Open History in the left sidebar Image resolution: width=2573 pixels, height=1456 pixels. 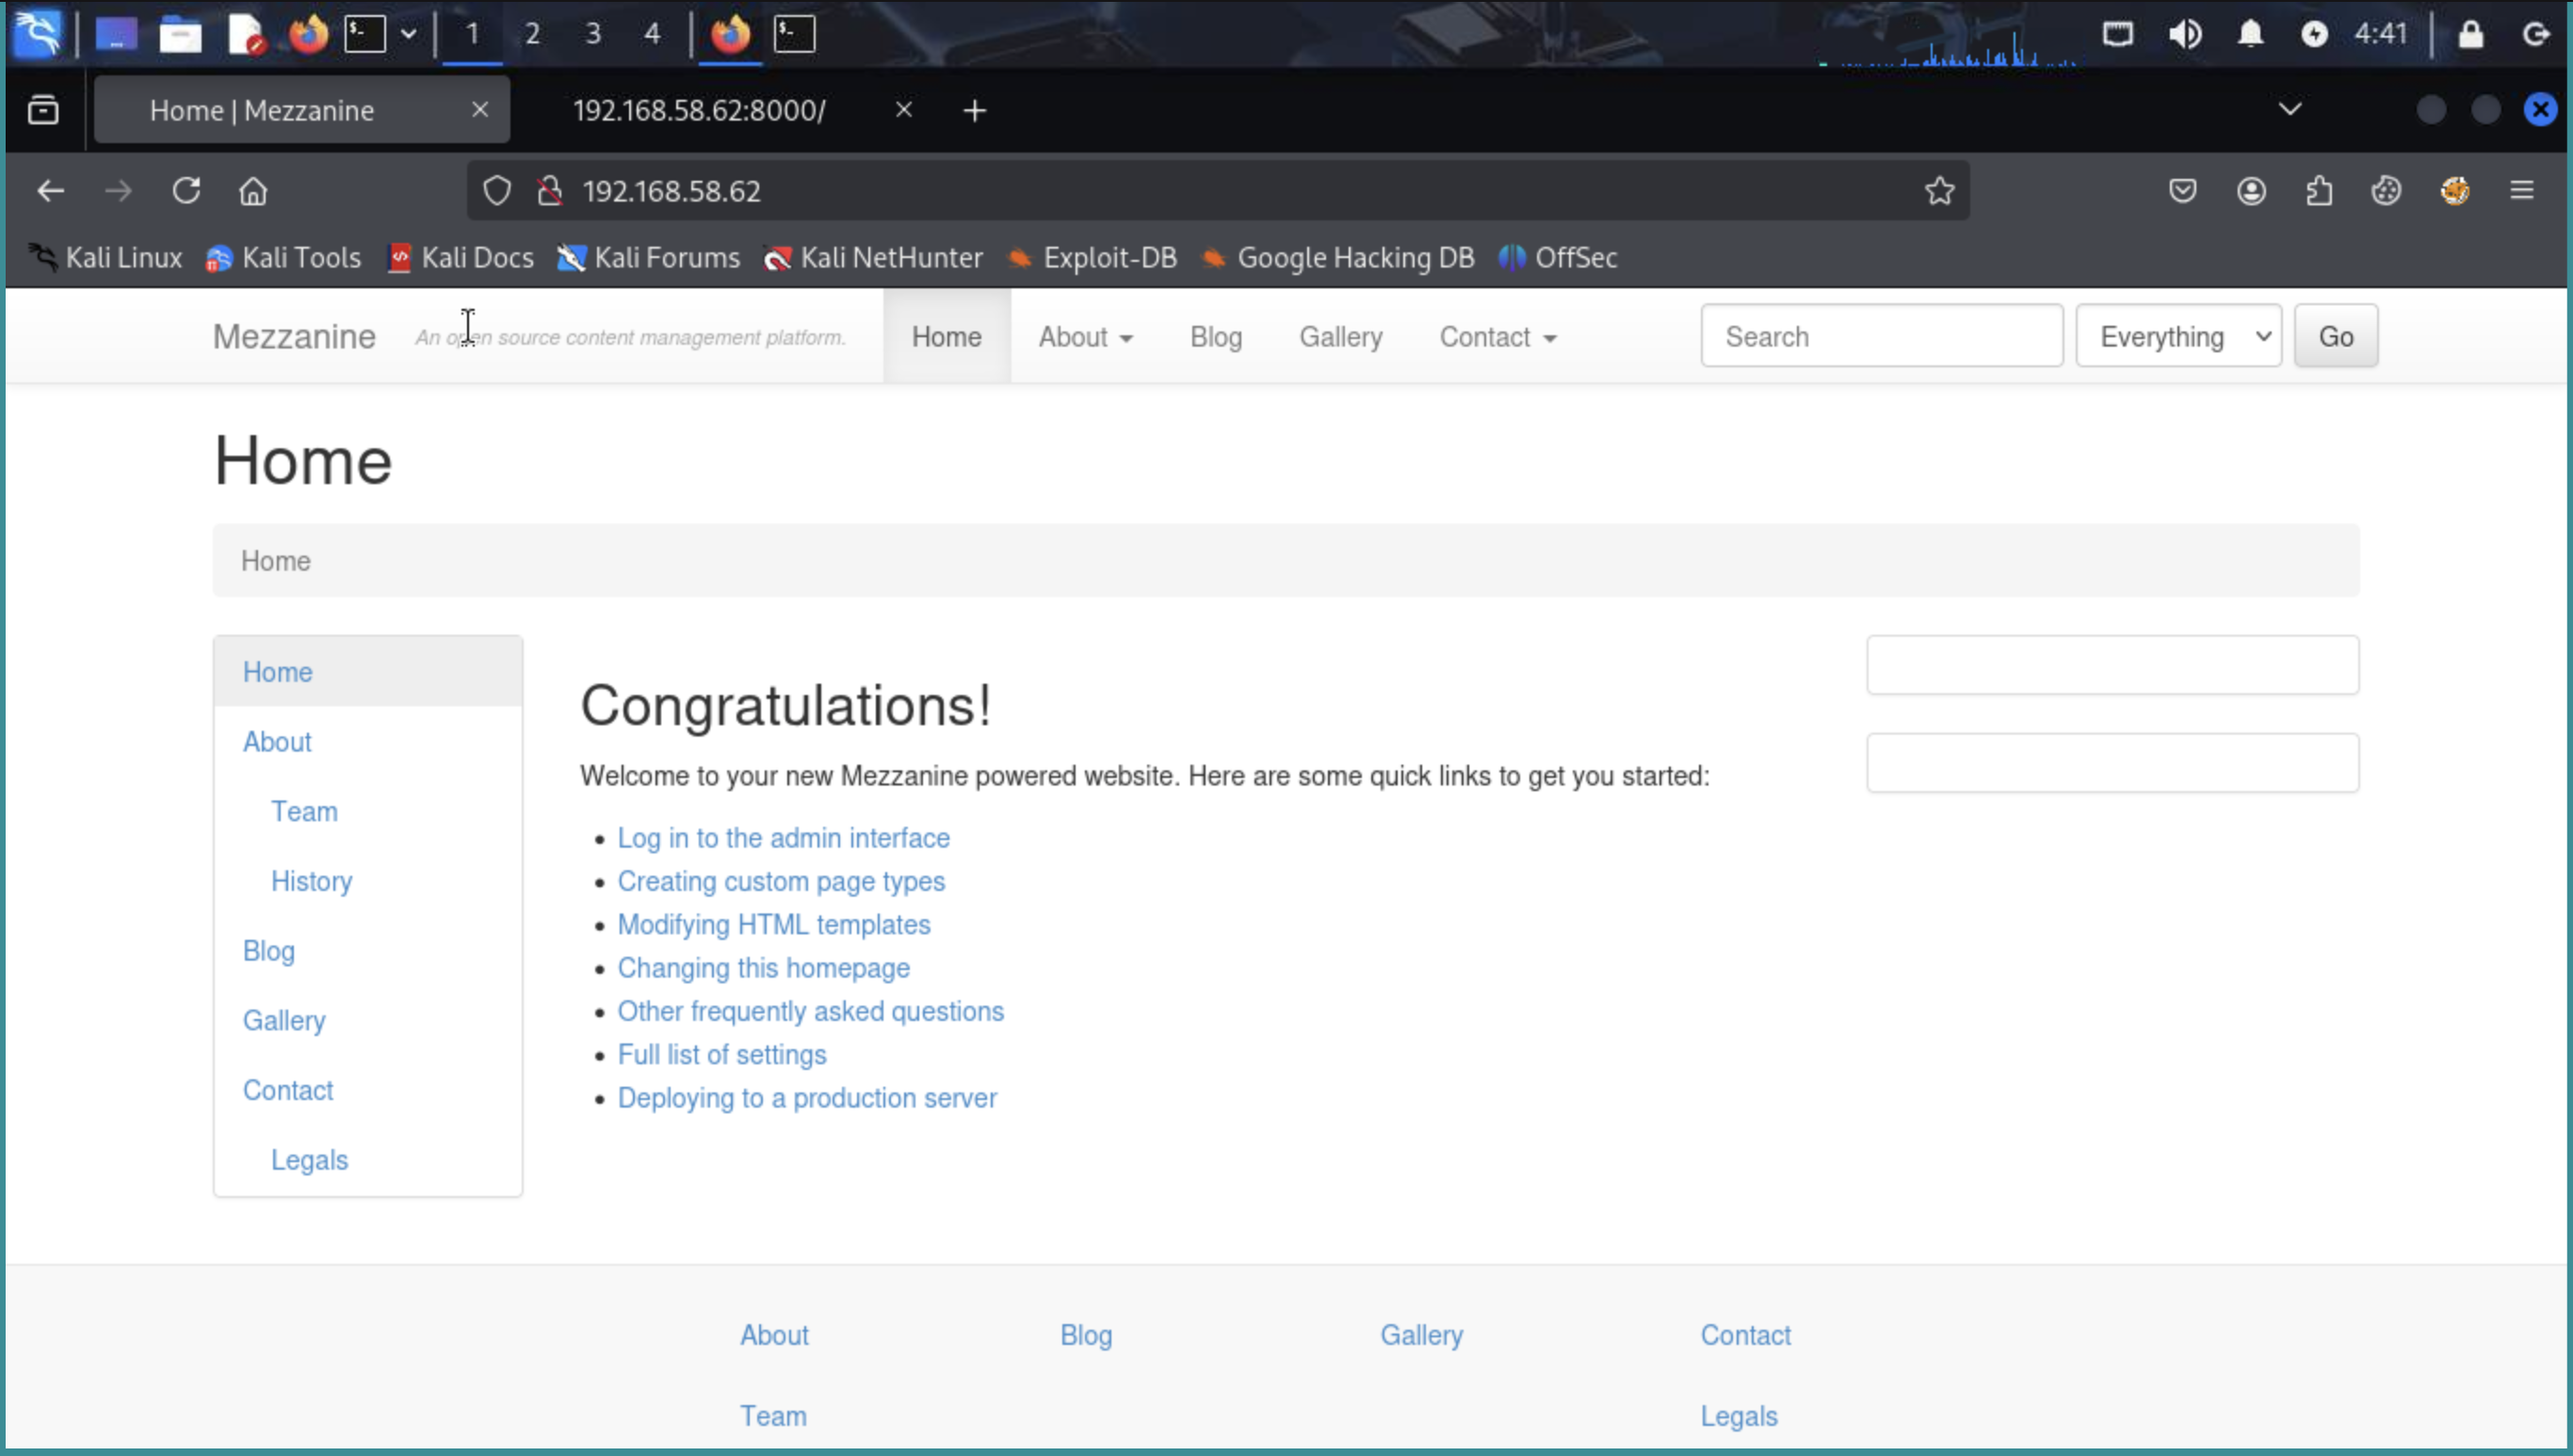[x=311, y=881]
